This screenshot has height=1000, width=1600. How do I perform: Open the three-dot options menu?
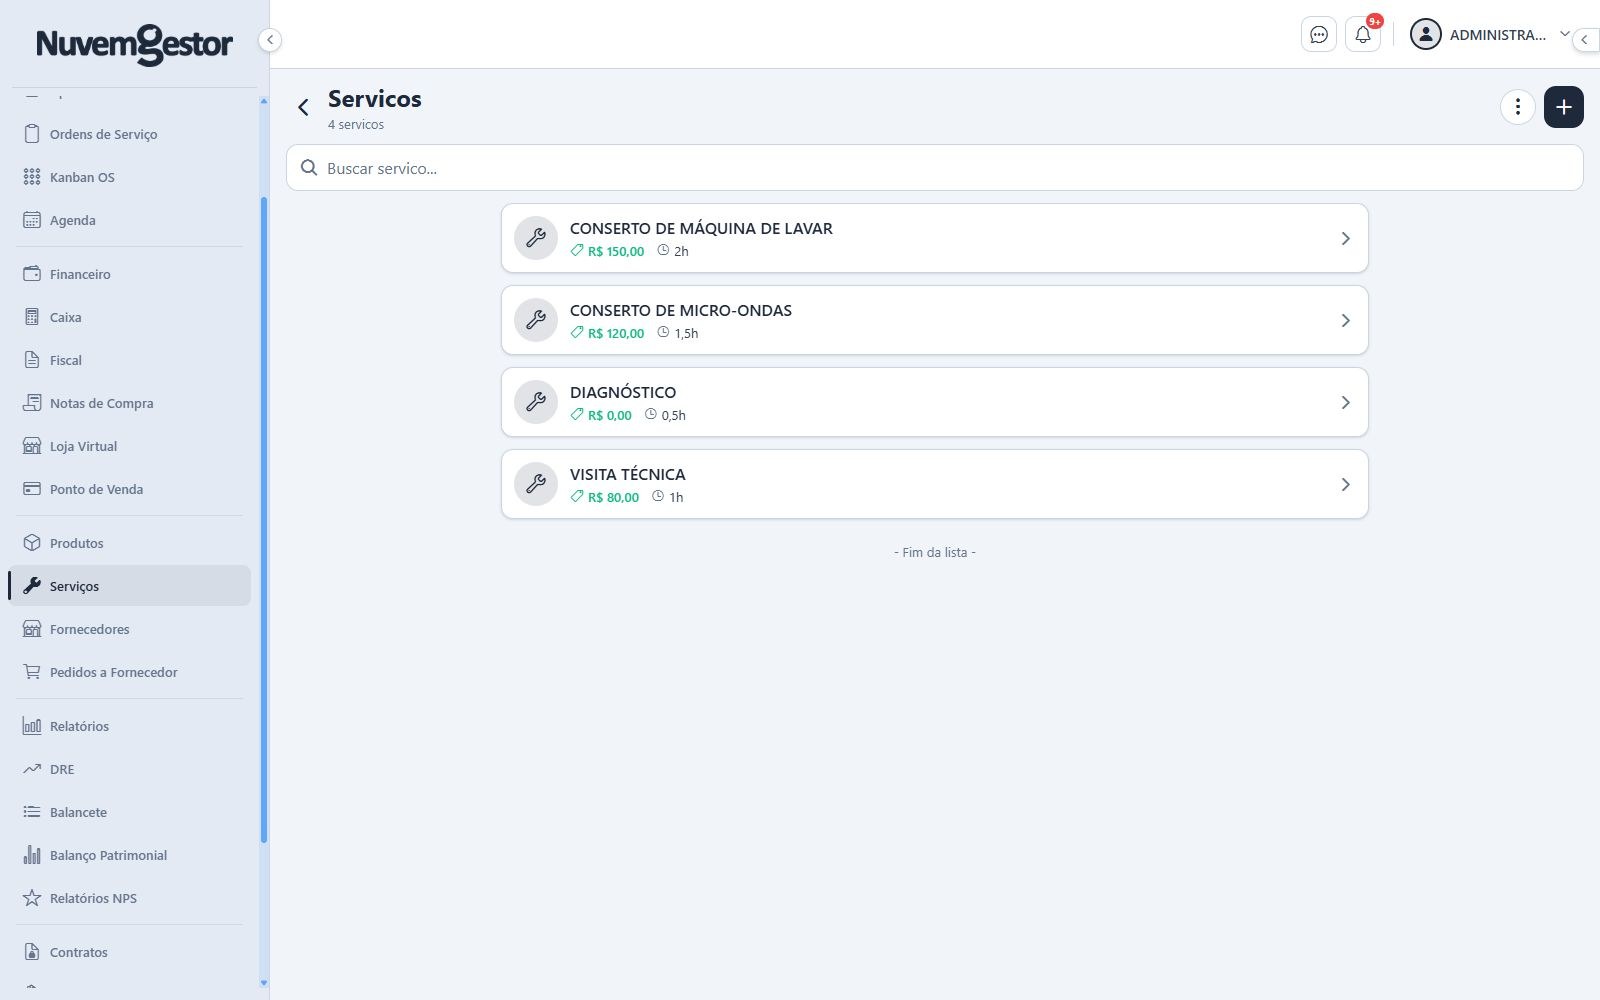tap(1518, 107)
